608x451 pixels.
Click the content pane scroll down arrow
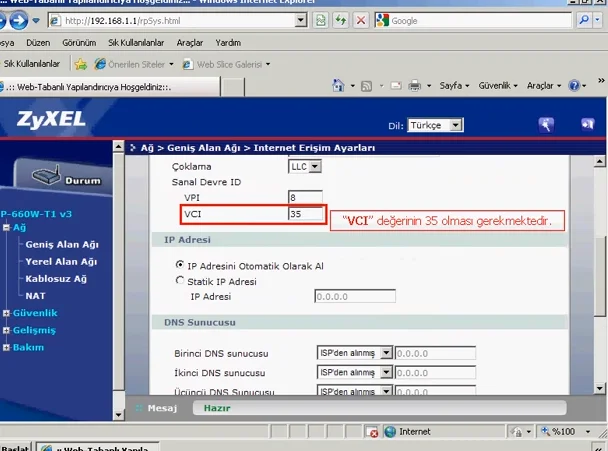pyautogui.click(x=599, y=388)
